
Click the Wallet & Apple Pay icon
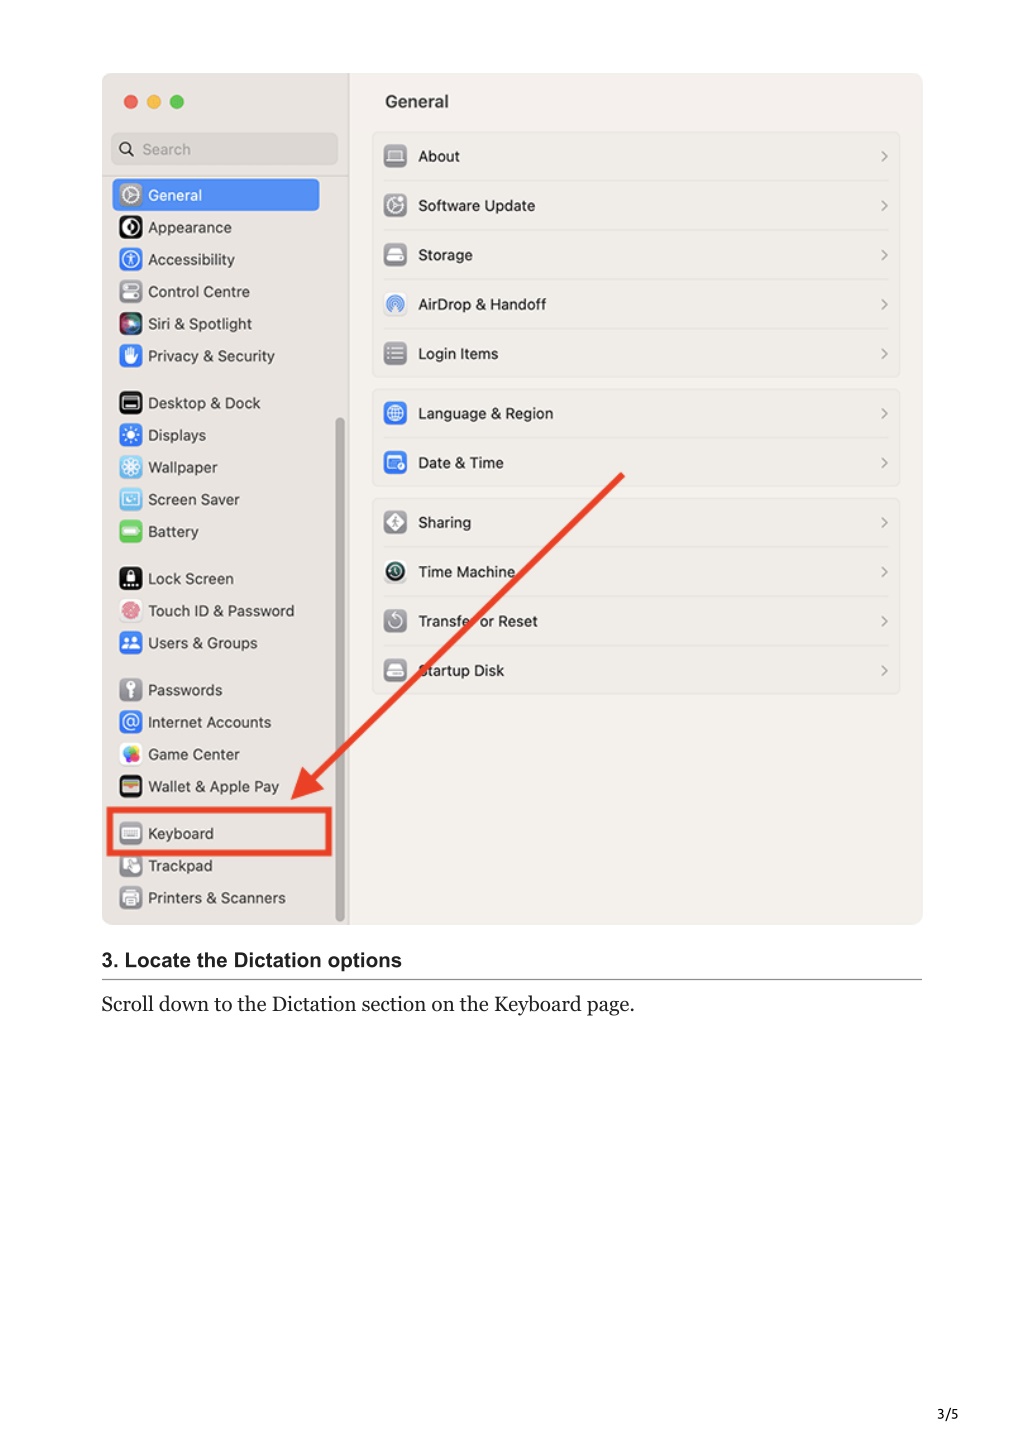pyautogui.click(x=131, y=786)
